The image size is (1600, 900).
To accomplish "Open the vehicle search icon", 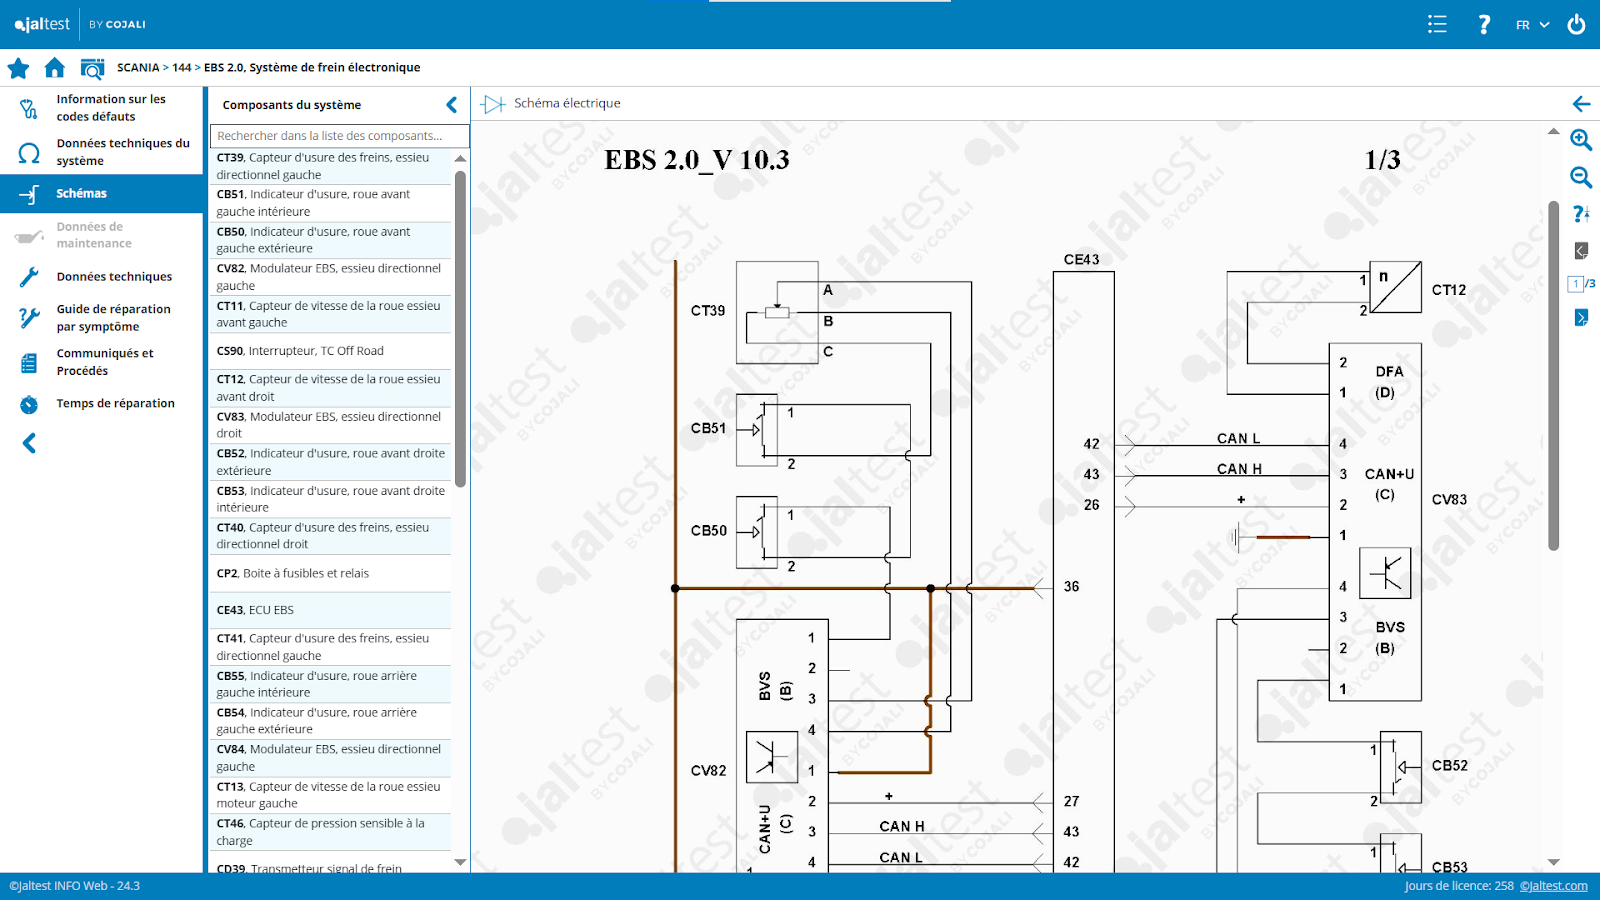I will click(x=92, y=68).
